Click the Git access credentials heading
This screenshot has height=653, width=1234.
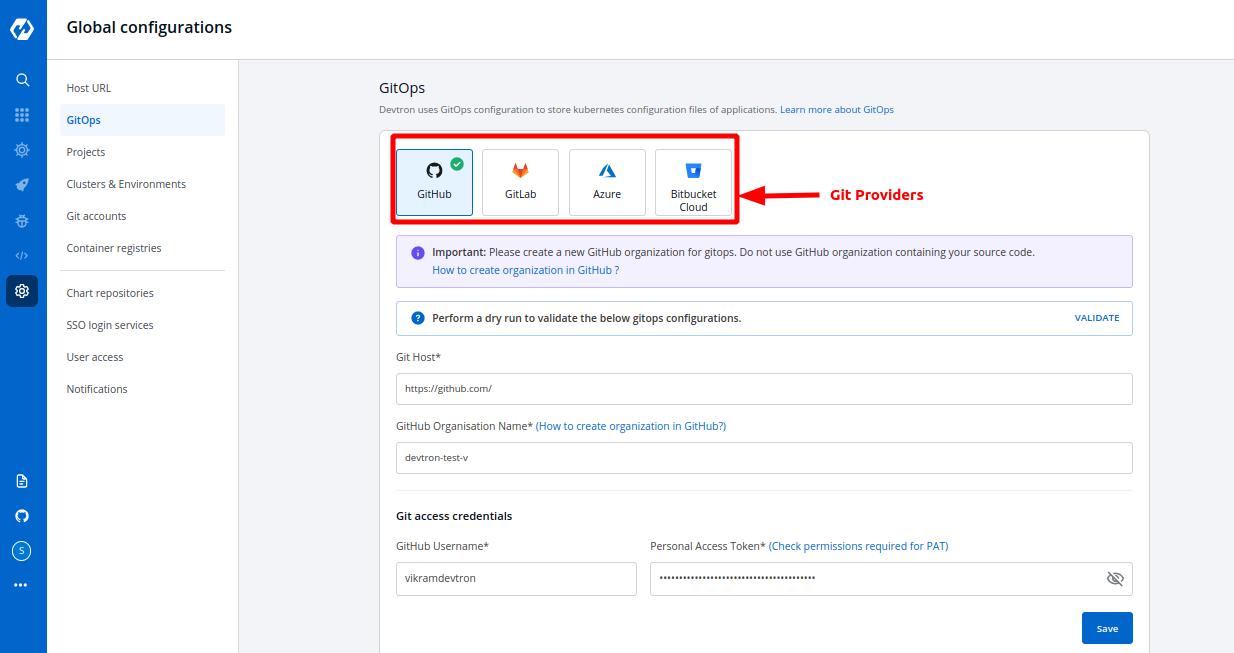point(454,516)
